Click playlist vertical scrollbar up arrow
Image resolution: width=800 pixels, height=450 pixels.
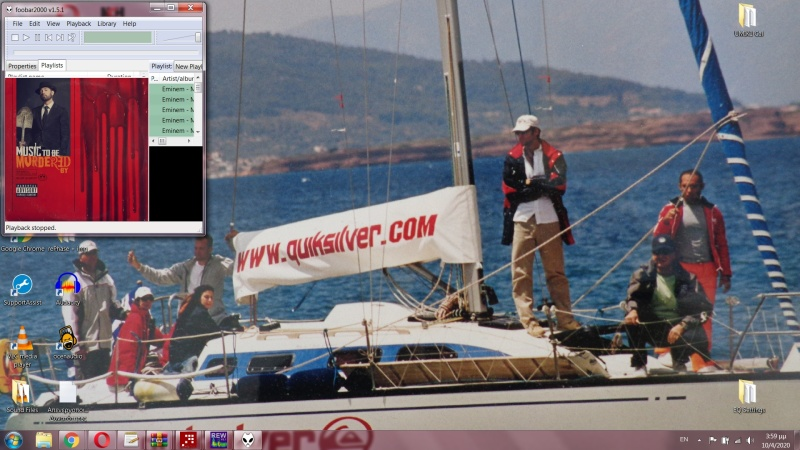(x=198, y=78)
